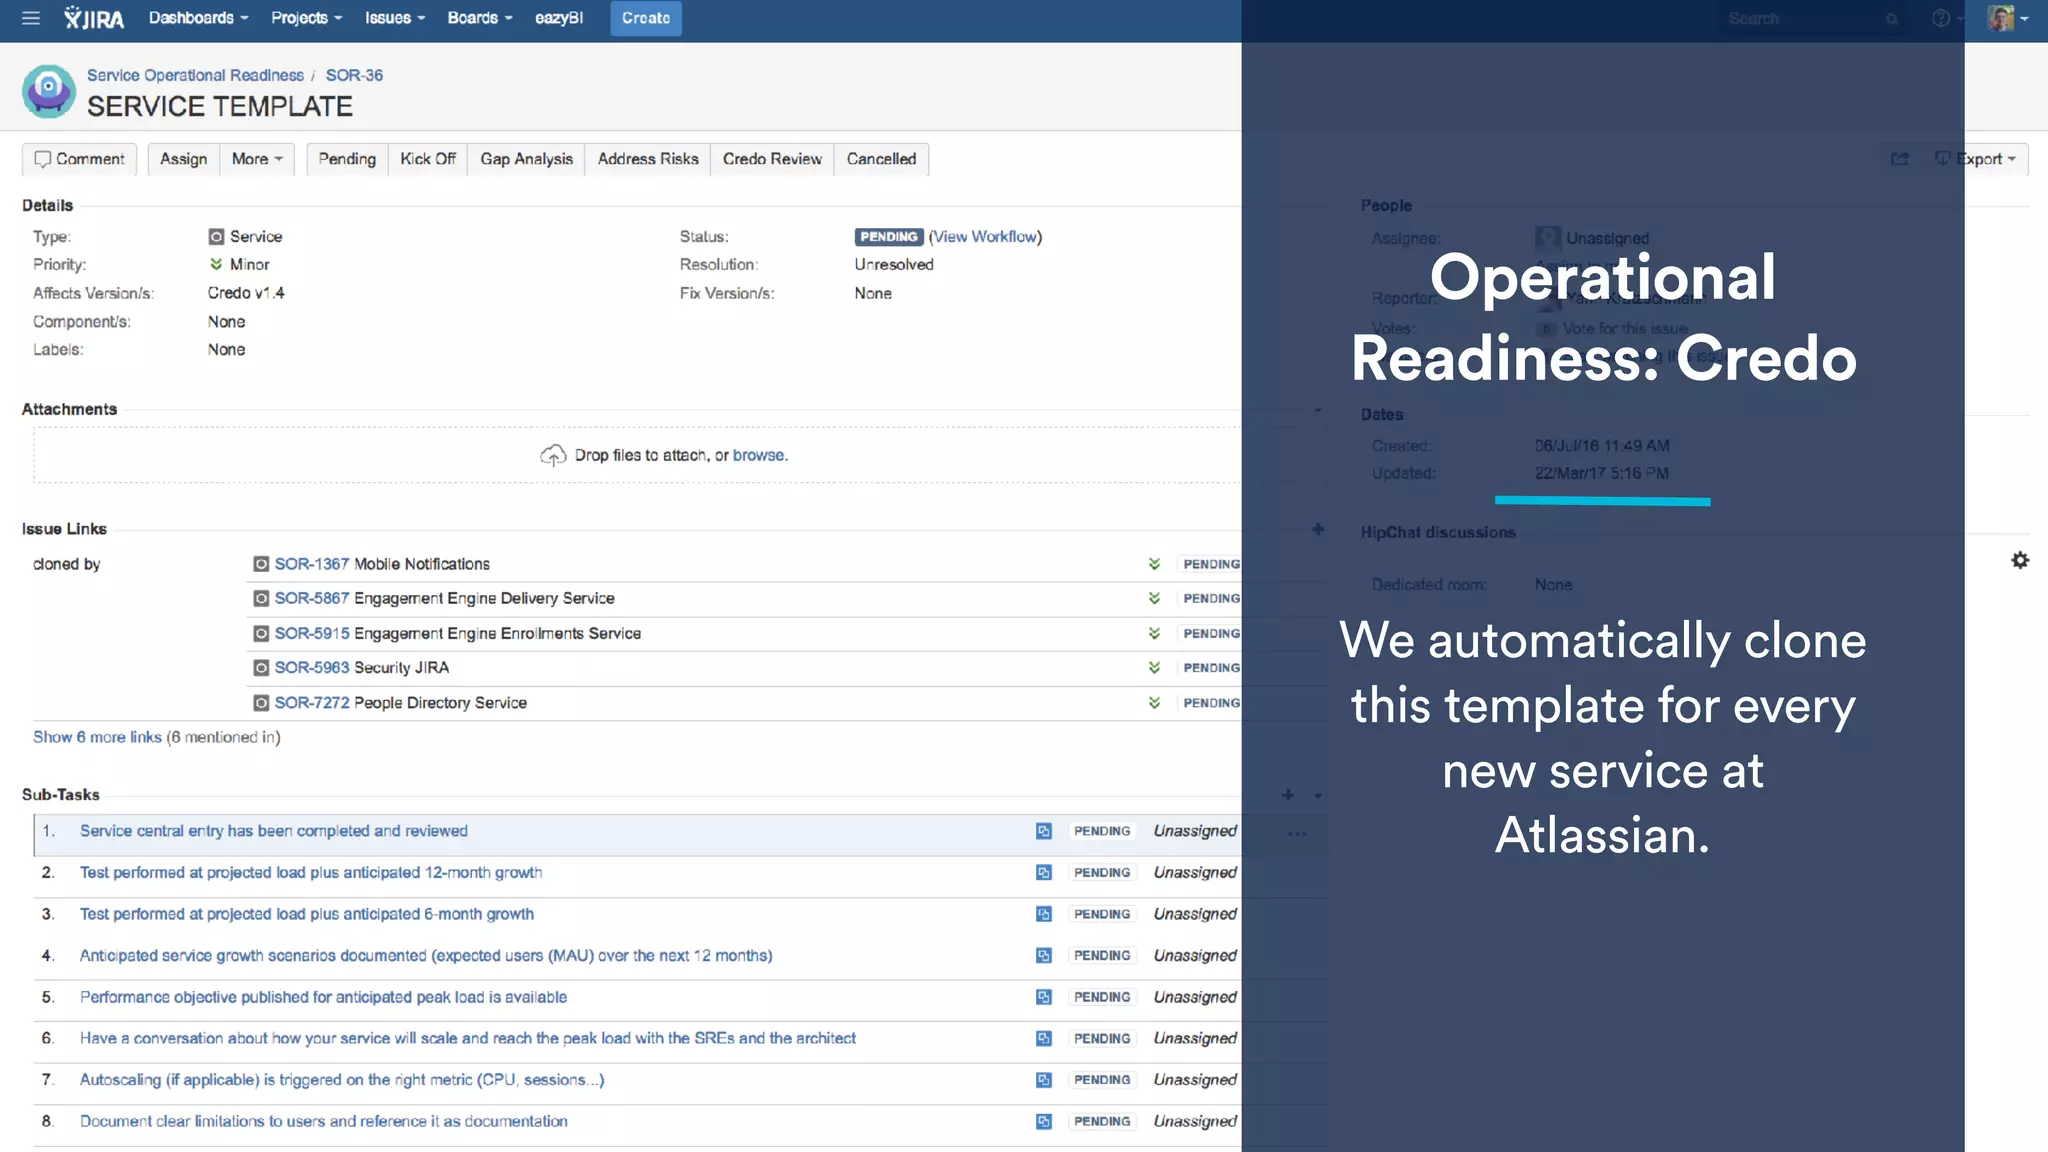Click the Unresolved resolution value
Image resolution: width=2048 pixels, height=1152 pixels.
tap(894, 264)
